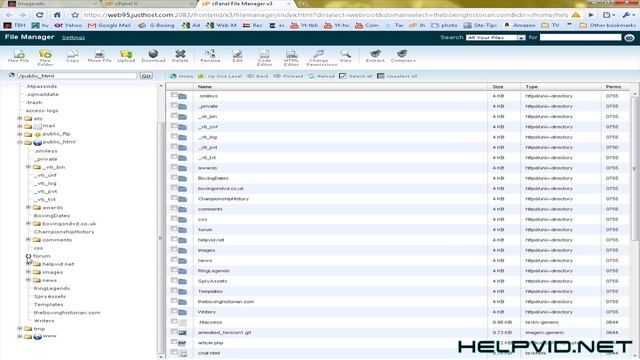Open Change Permissions tool

click(x=321, y=58)
